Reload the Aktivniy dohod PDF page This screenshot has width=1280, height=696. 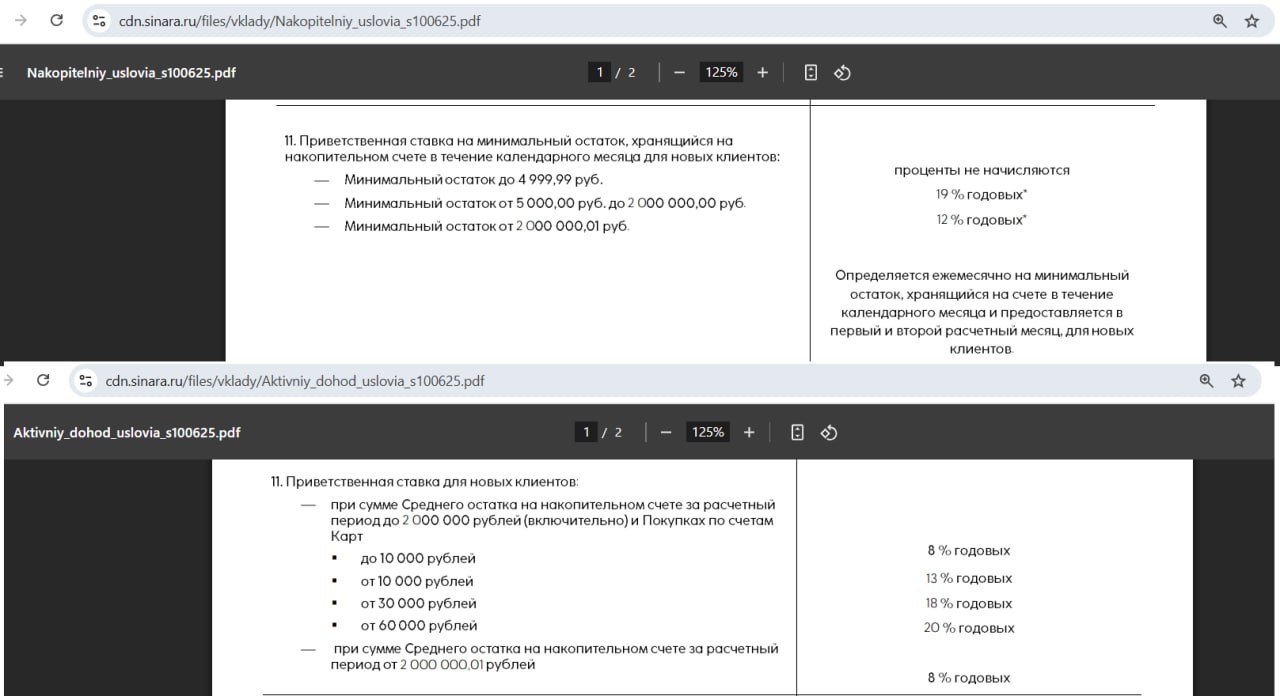tap(43, 380)
